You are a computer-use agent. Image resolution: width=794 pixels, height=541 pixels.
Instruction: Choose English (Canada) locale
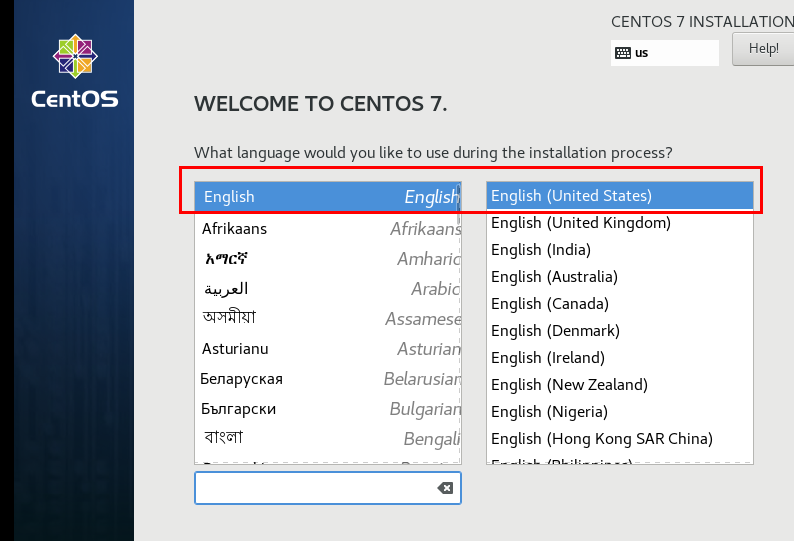(x=620, y=303)
